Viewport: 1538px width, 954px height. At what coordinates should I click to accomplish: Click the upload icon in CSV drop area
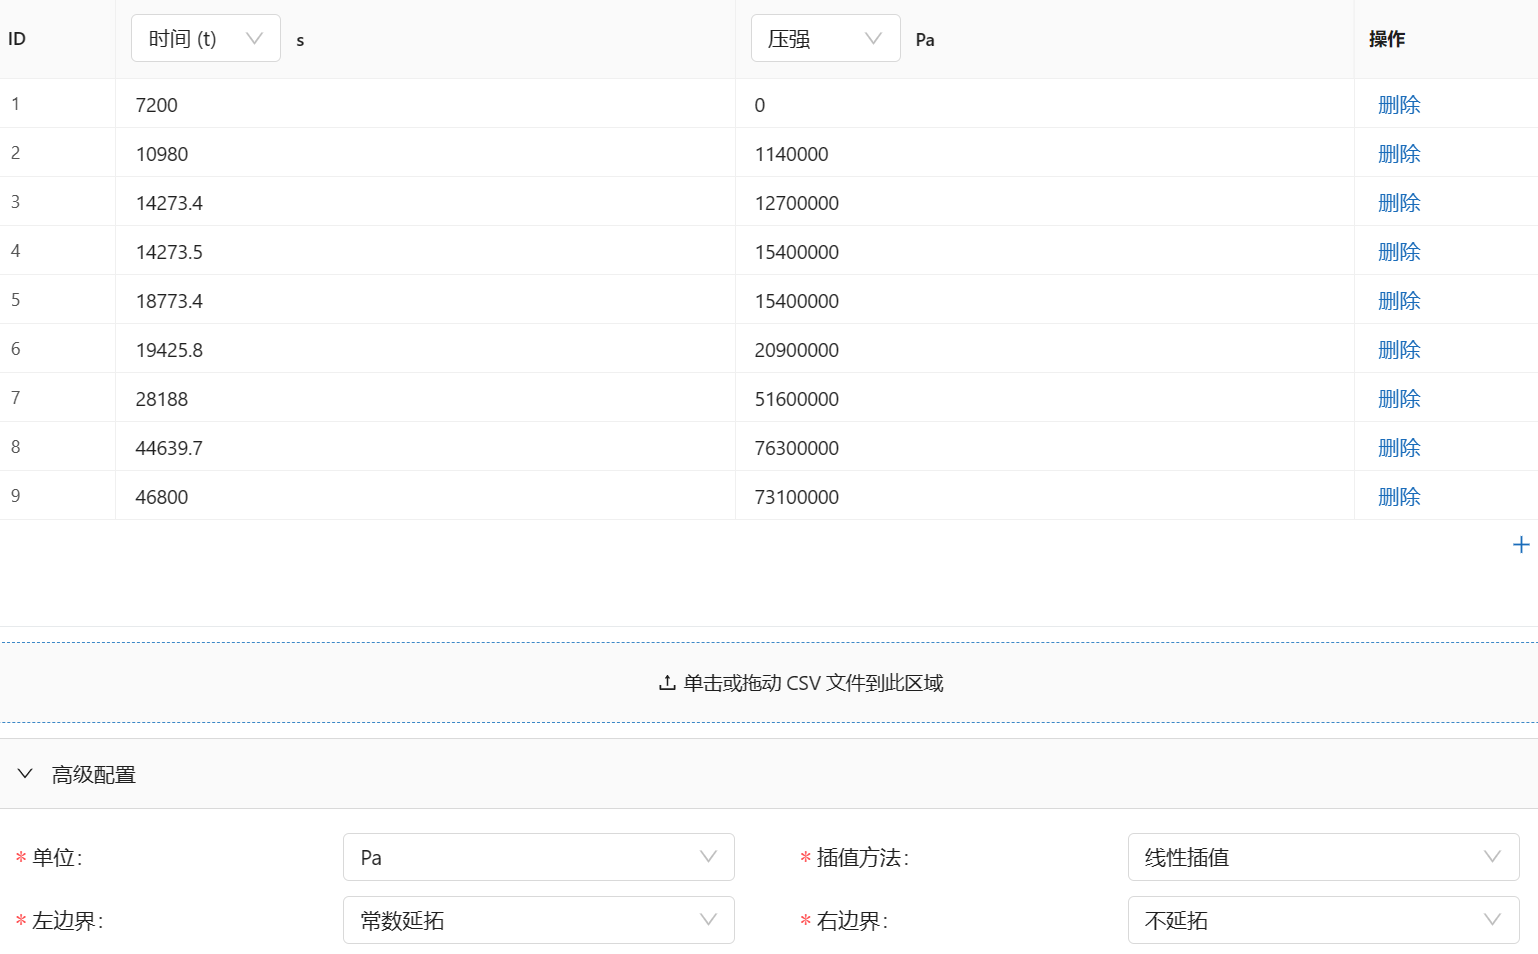click(x=667, y=683)
